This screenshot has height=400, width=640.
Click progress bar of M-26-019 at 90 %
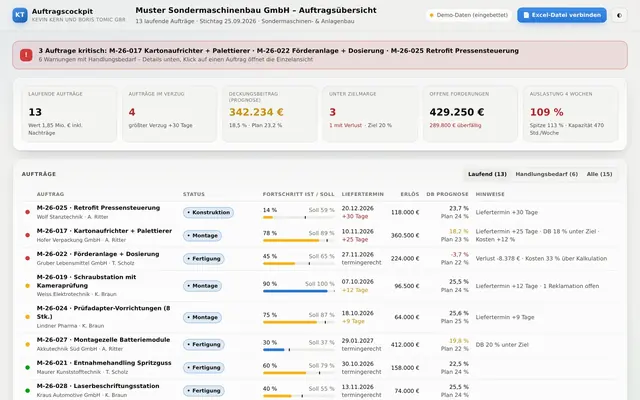[x=299, y=291]
